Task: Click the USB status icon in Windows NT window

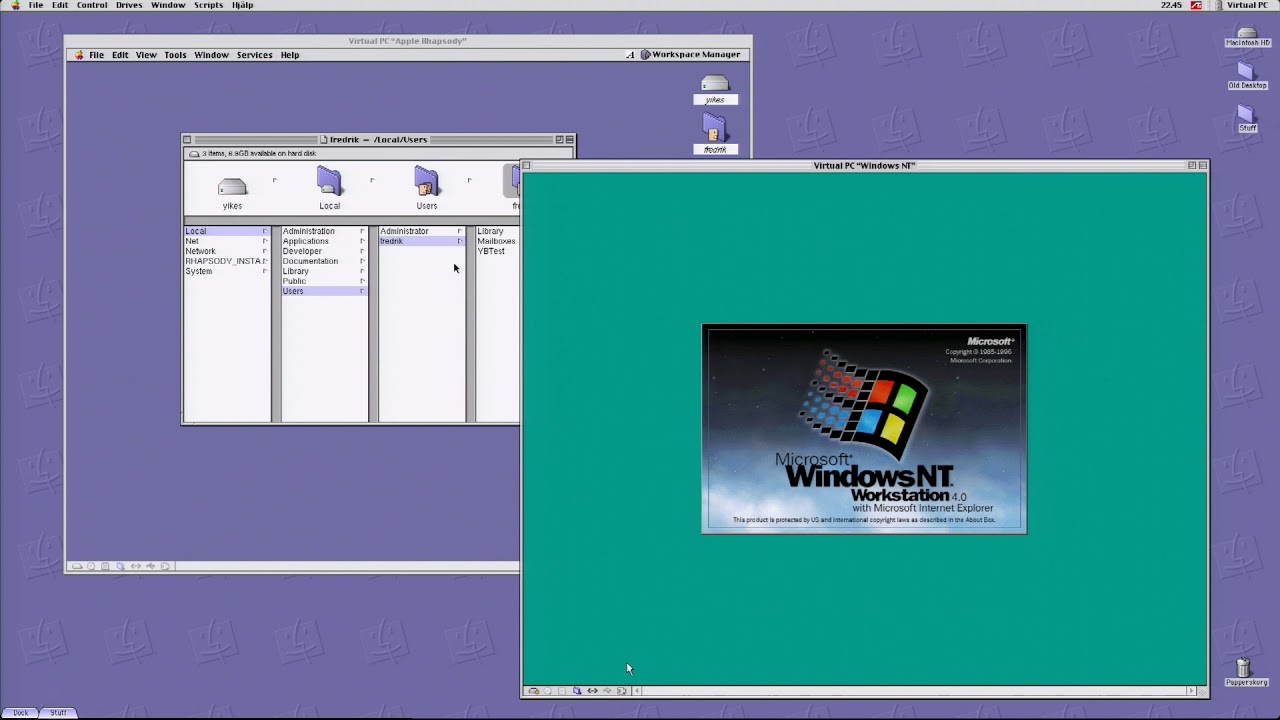Action: tap(607, 691)
